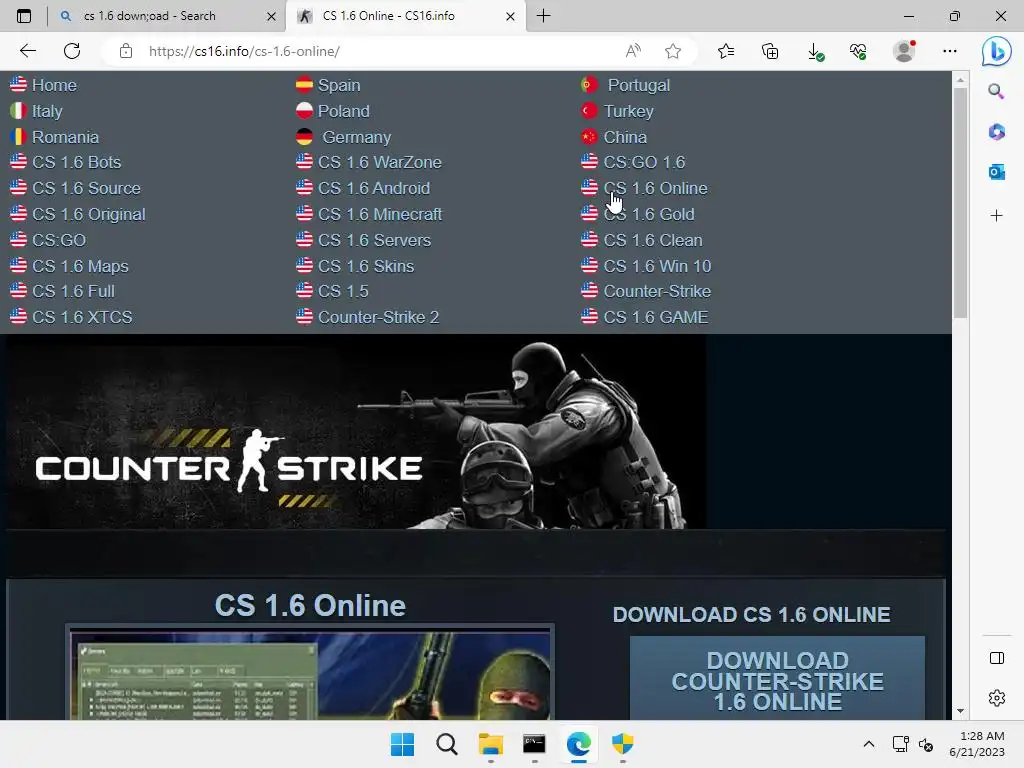The image size is (1024, 768).
Task: Open taskbar Search
Action: pyautogui.click(x=447, y=744)
